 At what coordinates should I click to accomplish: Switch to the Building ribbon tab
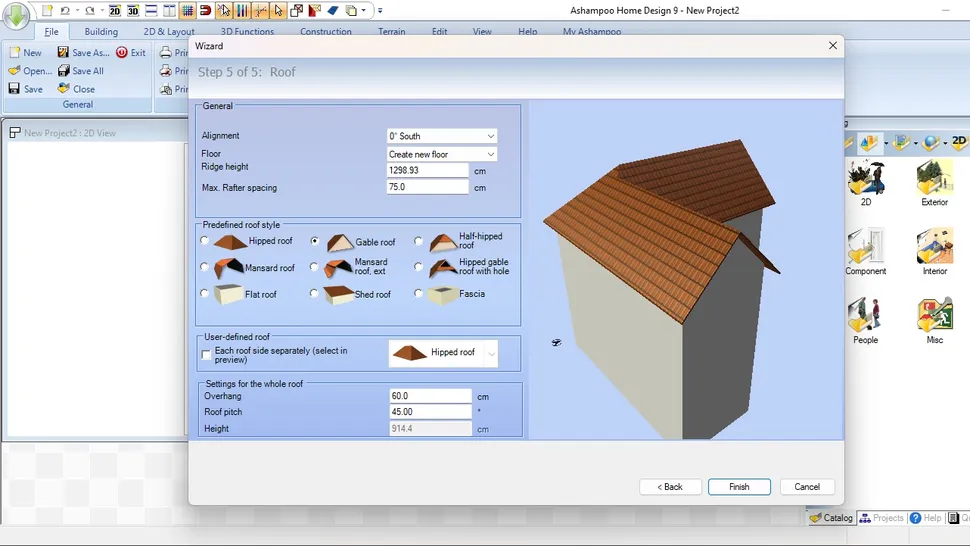click(x=101, y=32)
